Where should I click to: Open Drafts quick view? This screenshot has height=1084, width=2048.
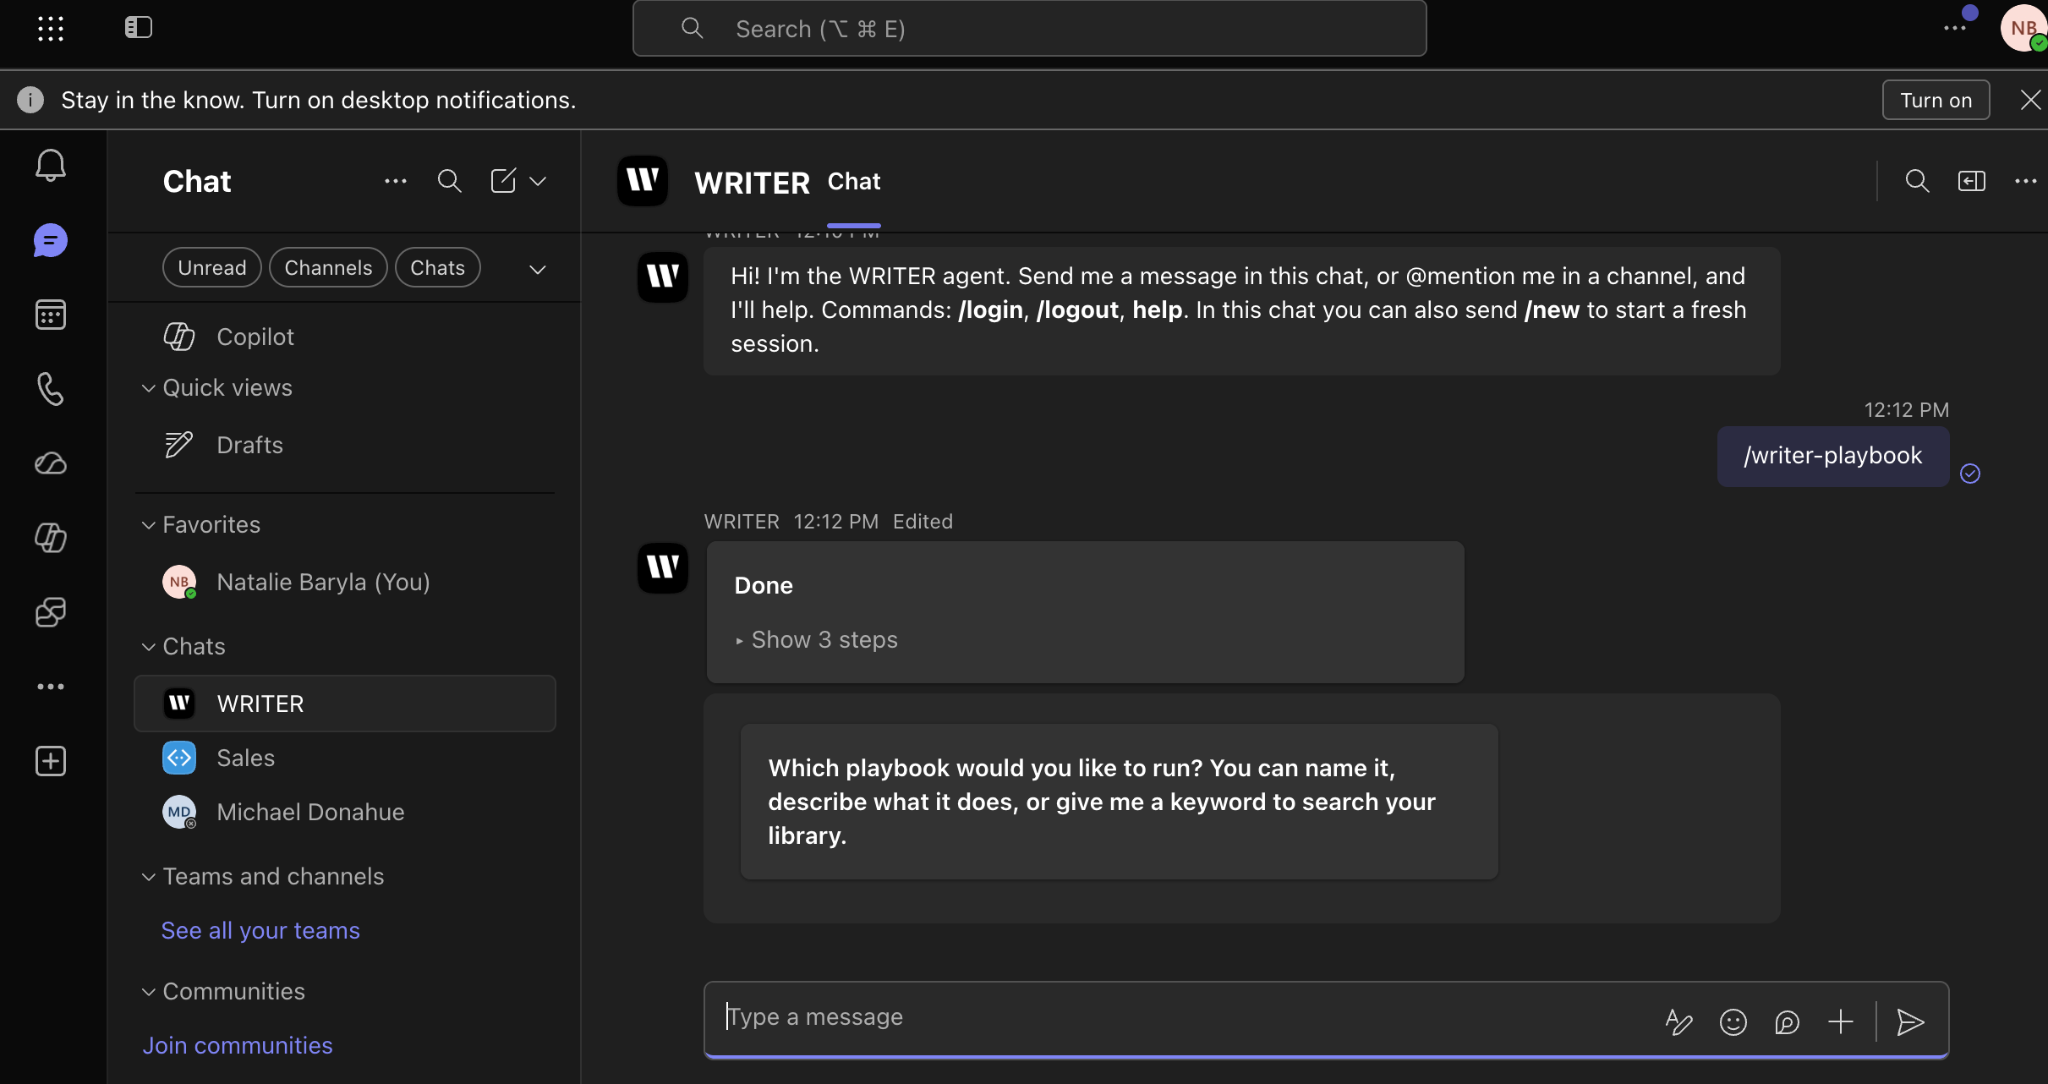coord(345,445)
